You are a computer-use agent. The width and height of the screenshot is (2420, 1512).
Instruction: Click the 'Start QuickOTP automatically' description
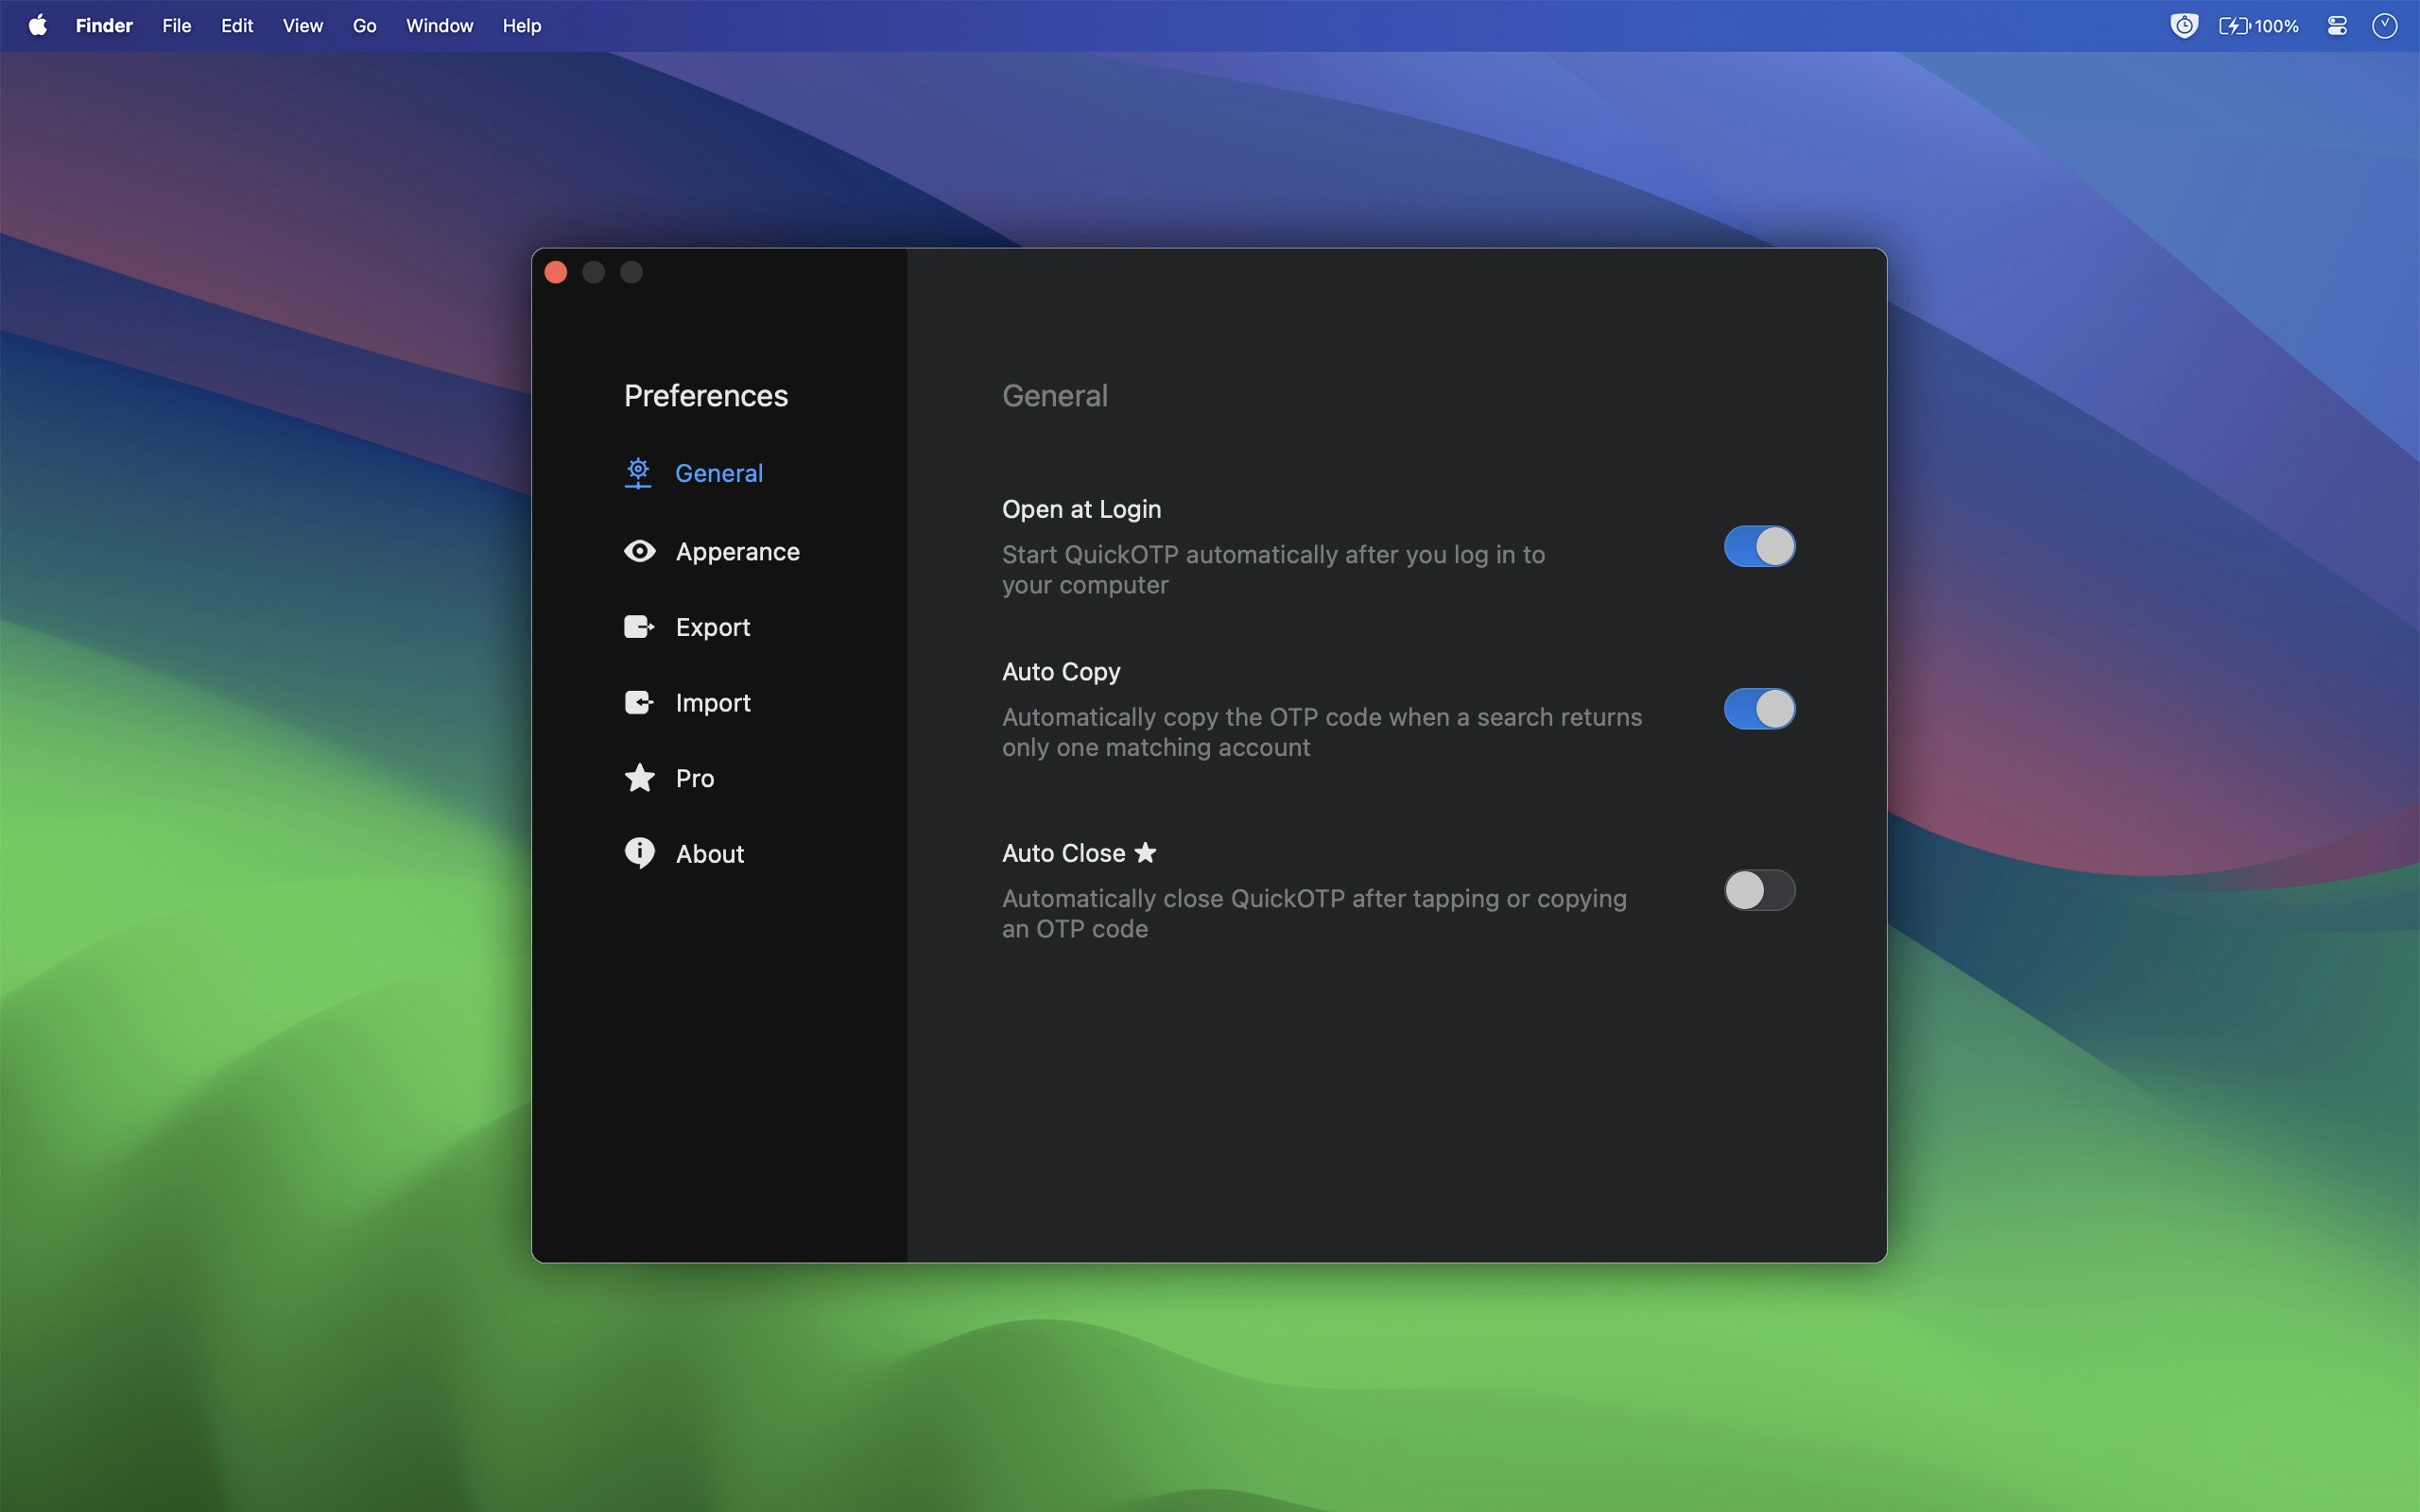pos(1274,569)
